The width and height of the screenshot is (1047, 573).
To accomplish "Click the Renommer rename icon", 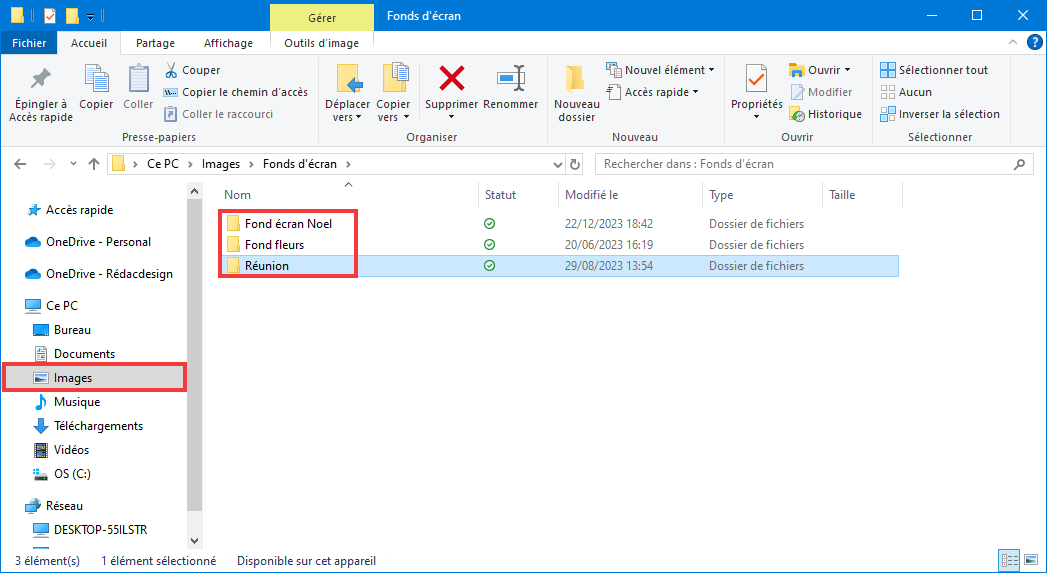I will 511,79.
